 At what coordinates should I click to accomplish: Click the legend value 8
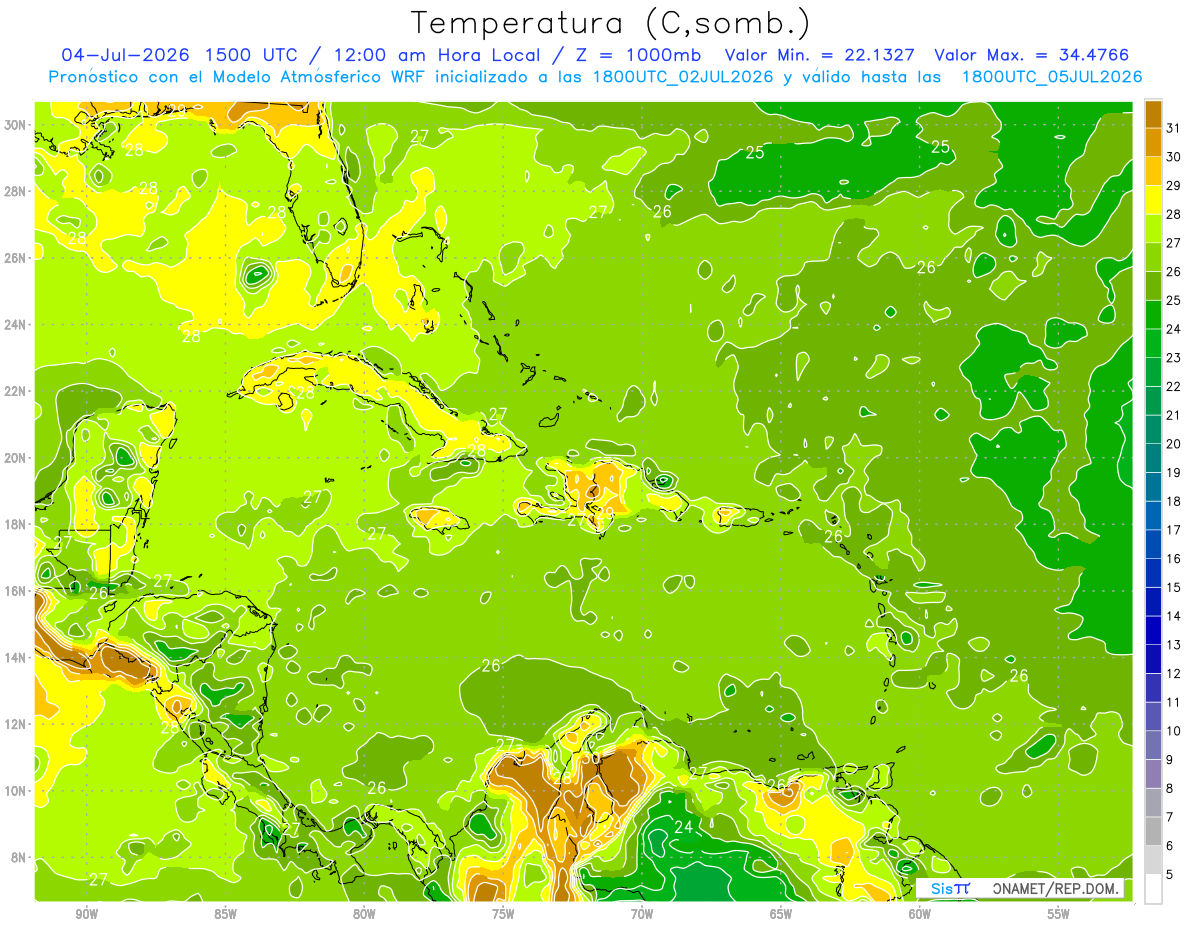[1170, 788]
